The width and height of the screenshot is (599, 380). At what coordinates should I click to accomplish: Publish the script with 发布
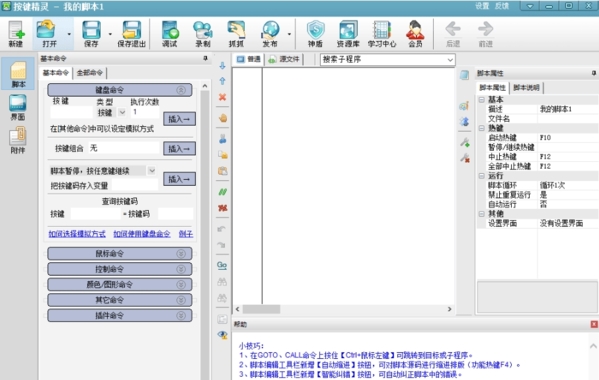(270, 34)
